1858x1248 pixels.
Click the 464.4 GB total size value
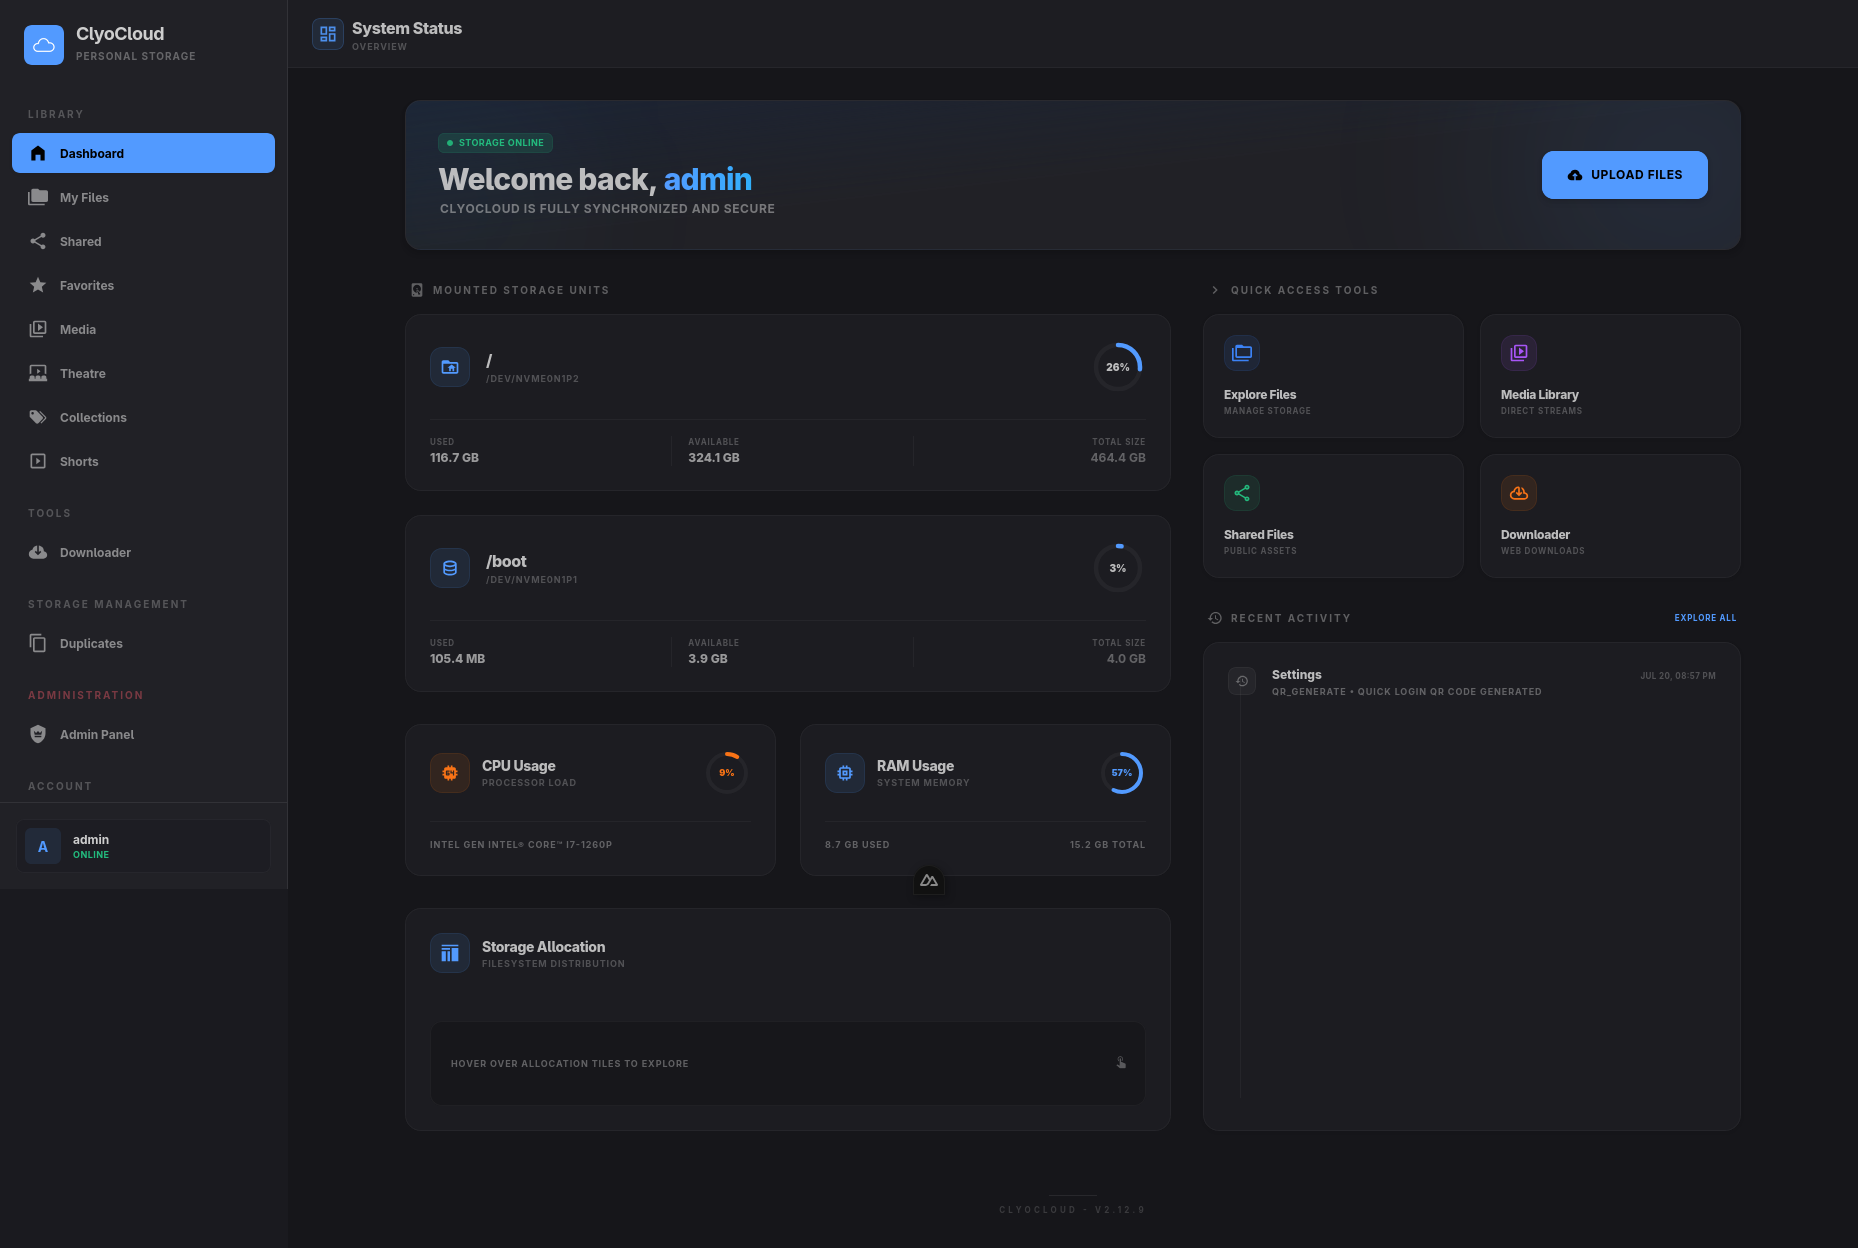(1118, 458)
